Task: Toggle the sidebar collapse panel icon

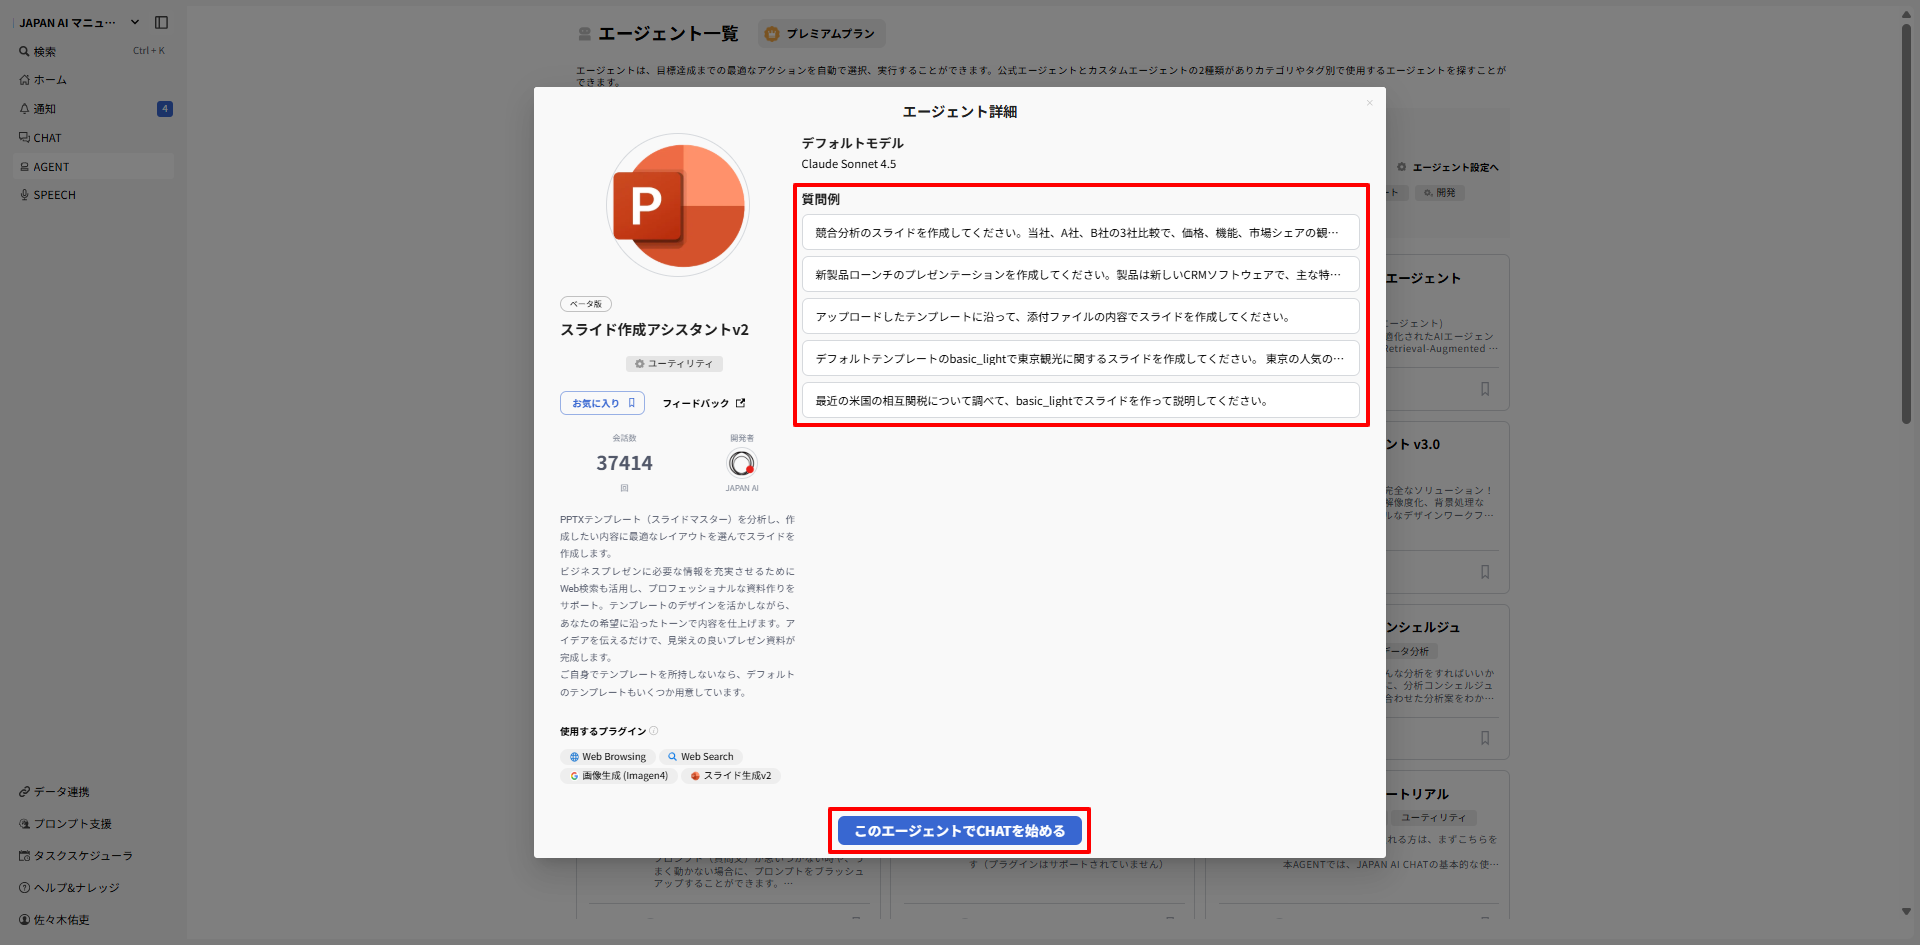Action: click(x=161, y=22)
